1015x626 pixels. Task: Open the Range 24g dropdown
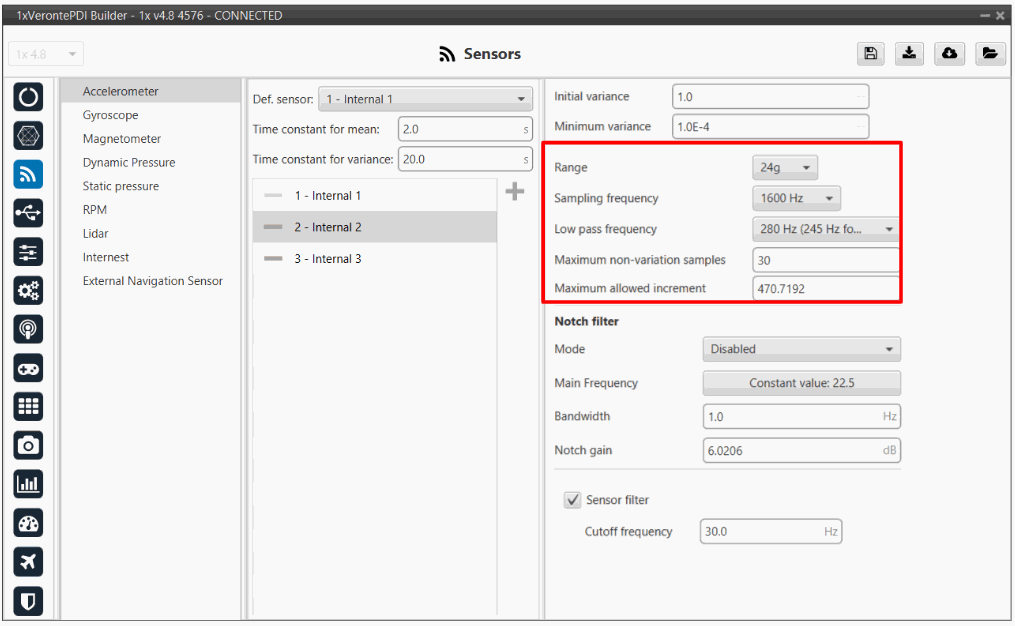785,168
